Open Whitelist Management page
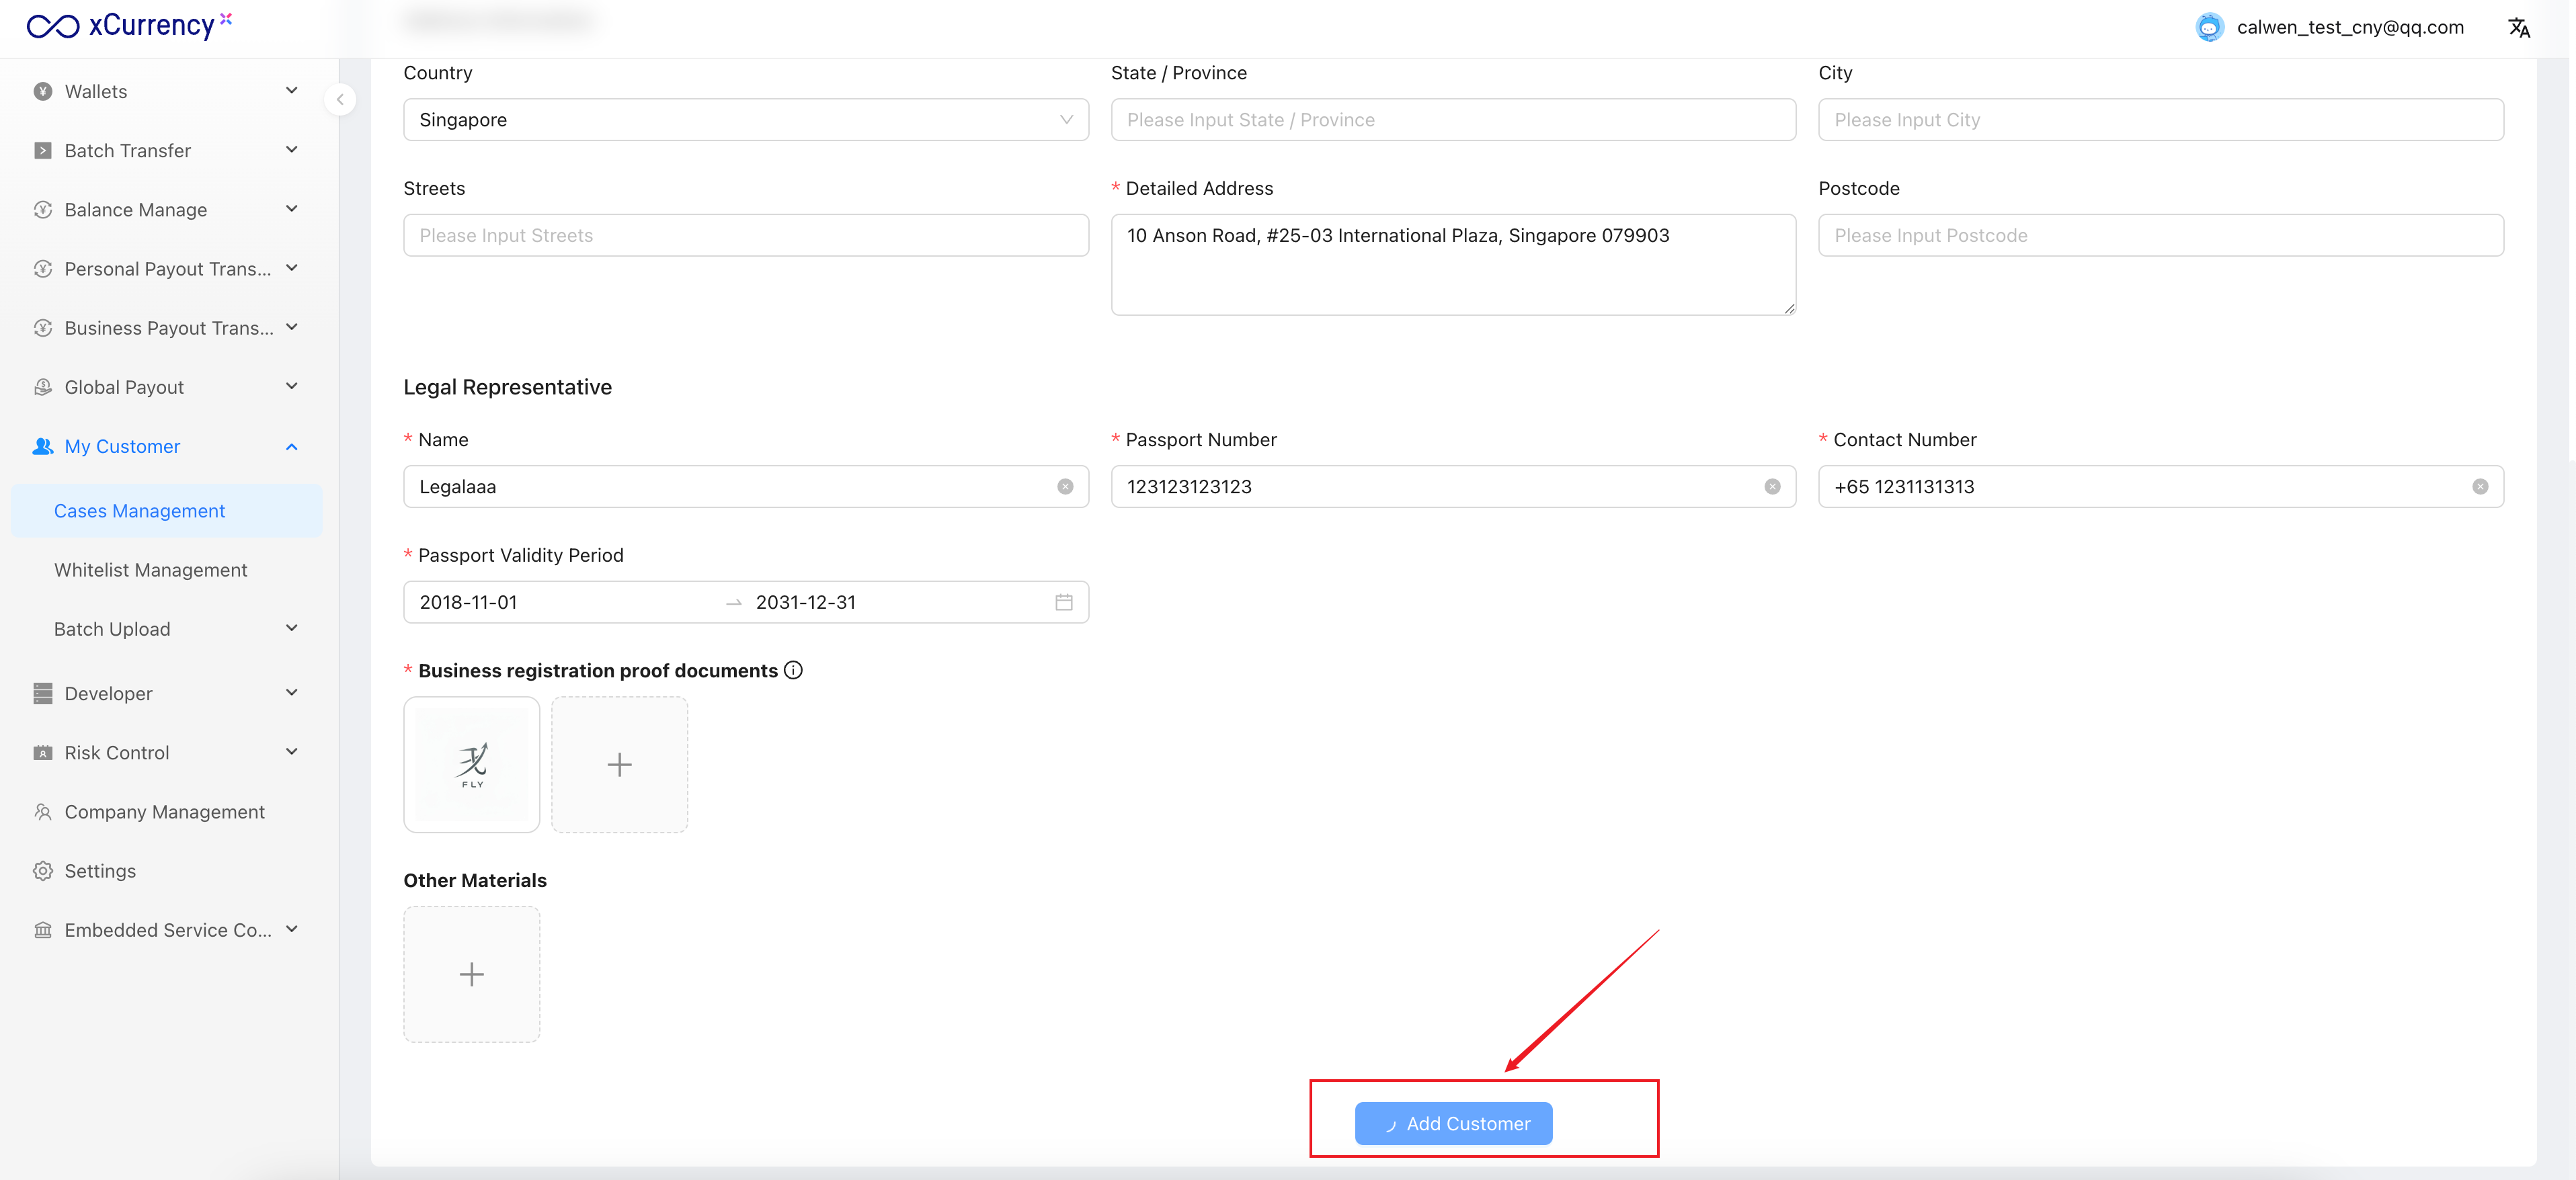 click(151, 570)
